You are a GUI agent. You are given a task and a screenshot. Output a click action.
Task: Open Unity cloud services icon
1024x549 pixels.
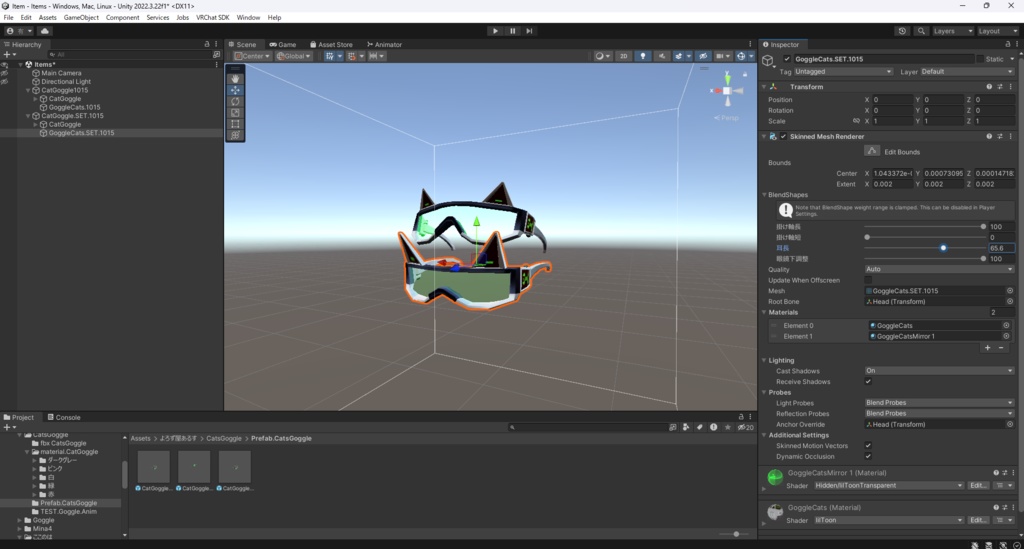(44, 31)
